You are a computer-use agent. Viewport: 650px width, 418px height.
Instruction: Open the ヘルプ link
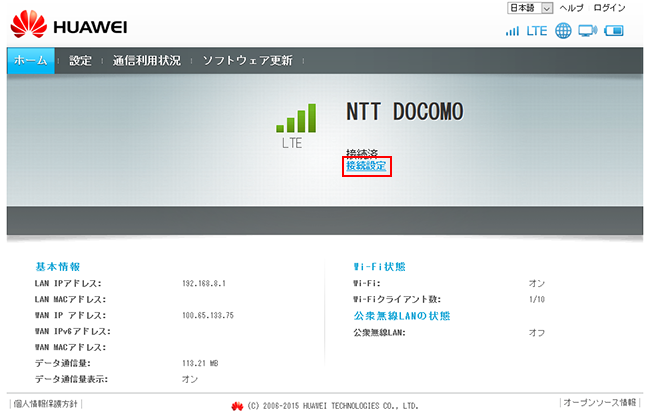point(572,8)
